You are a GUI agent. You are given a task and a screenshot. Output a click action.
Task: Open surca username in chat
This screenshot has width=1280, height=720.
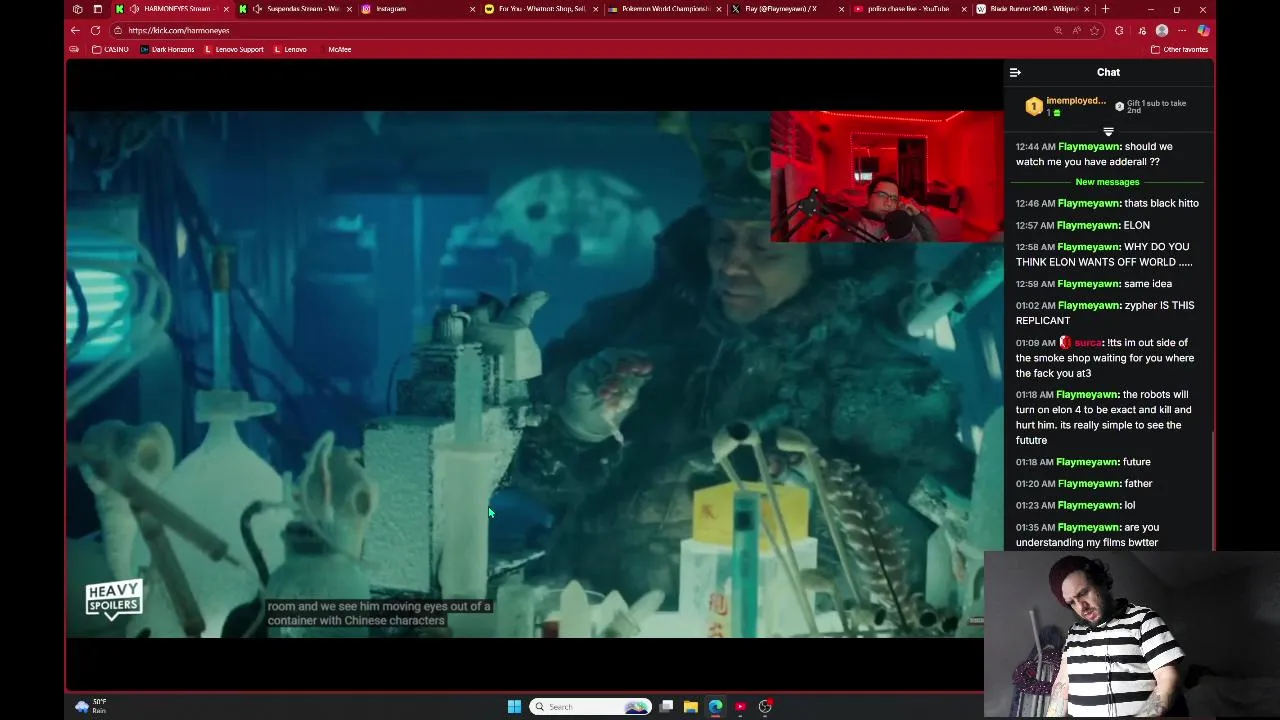[x=1087, y=343]
